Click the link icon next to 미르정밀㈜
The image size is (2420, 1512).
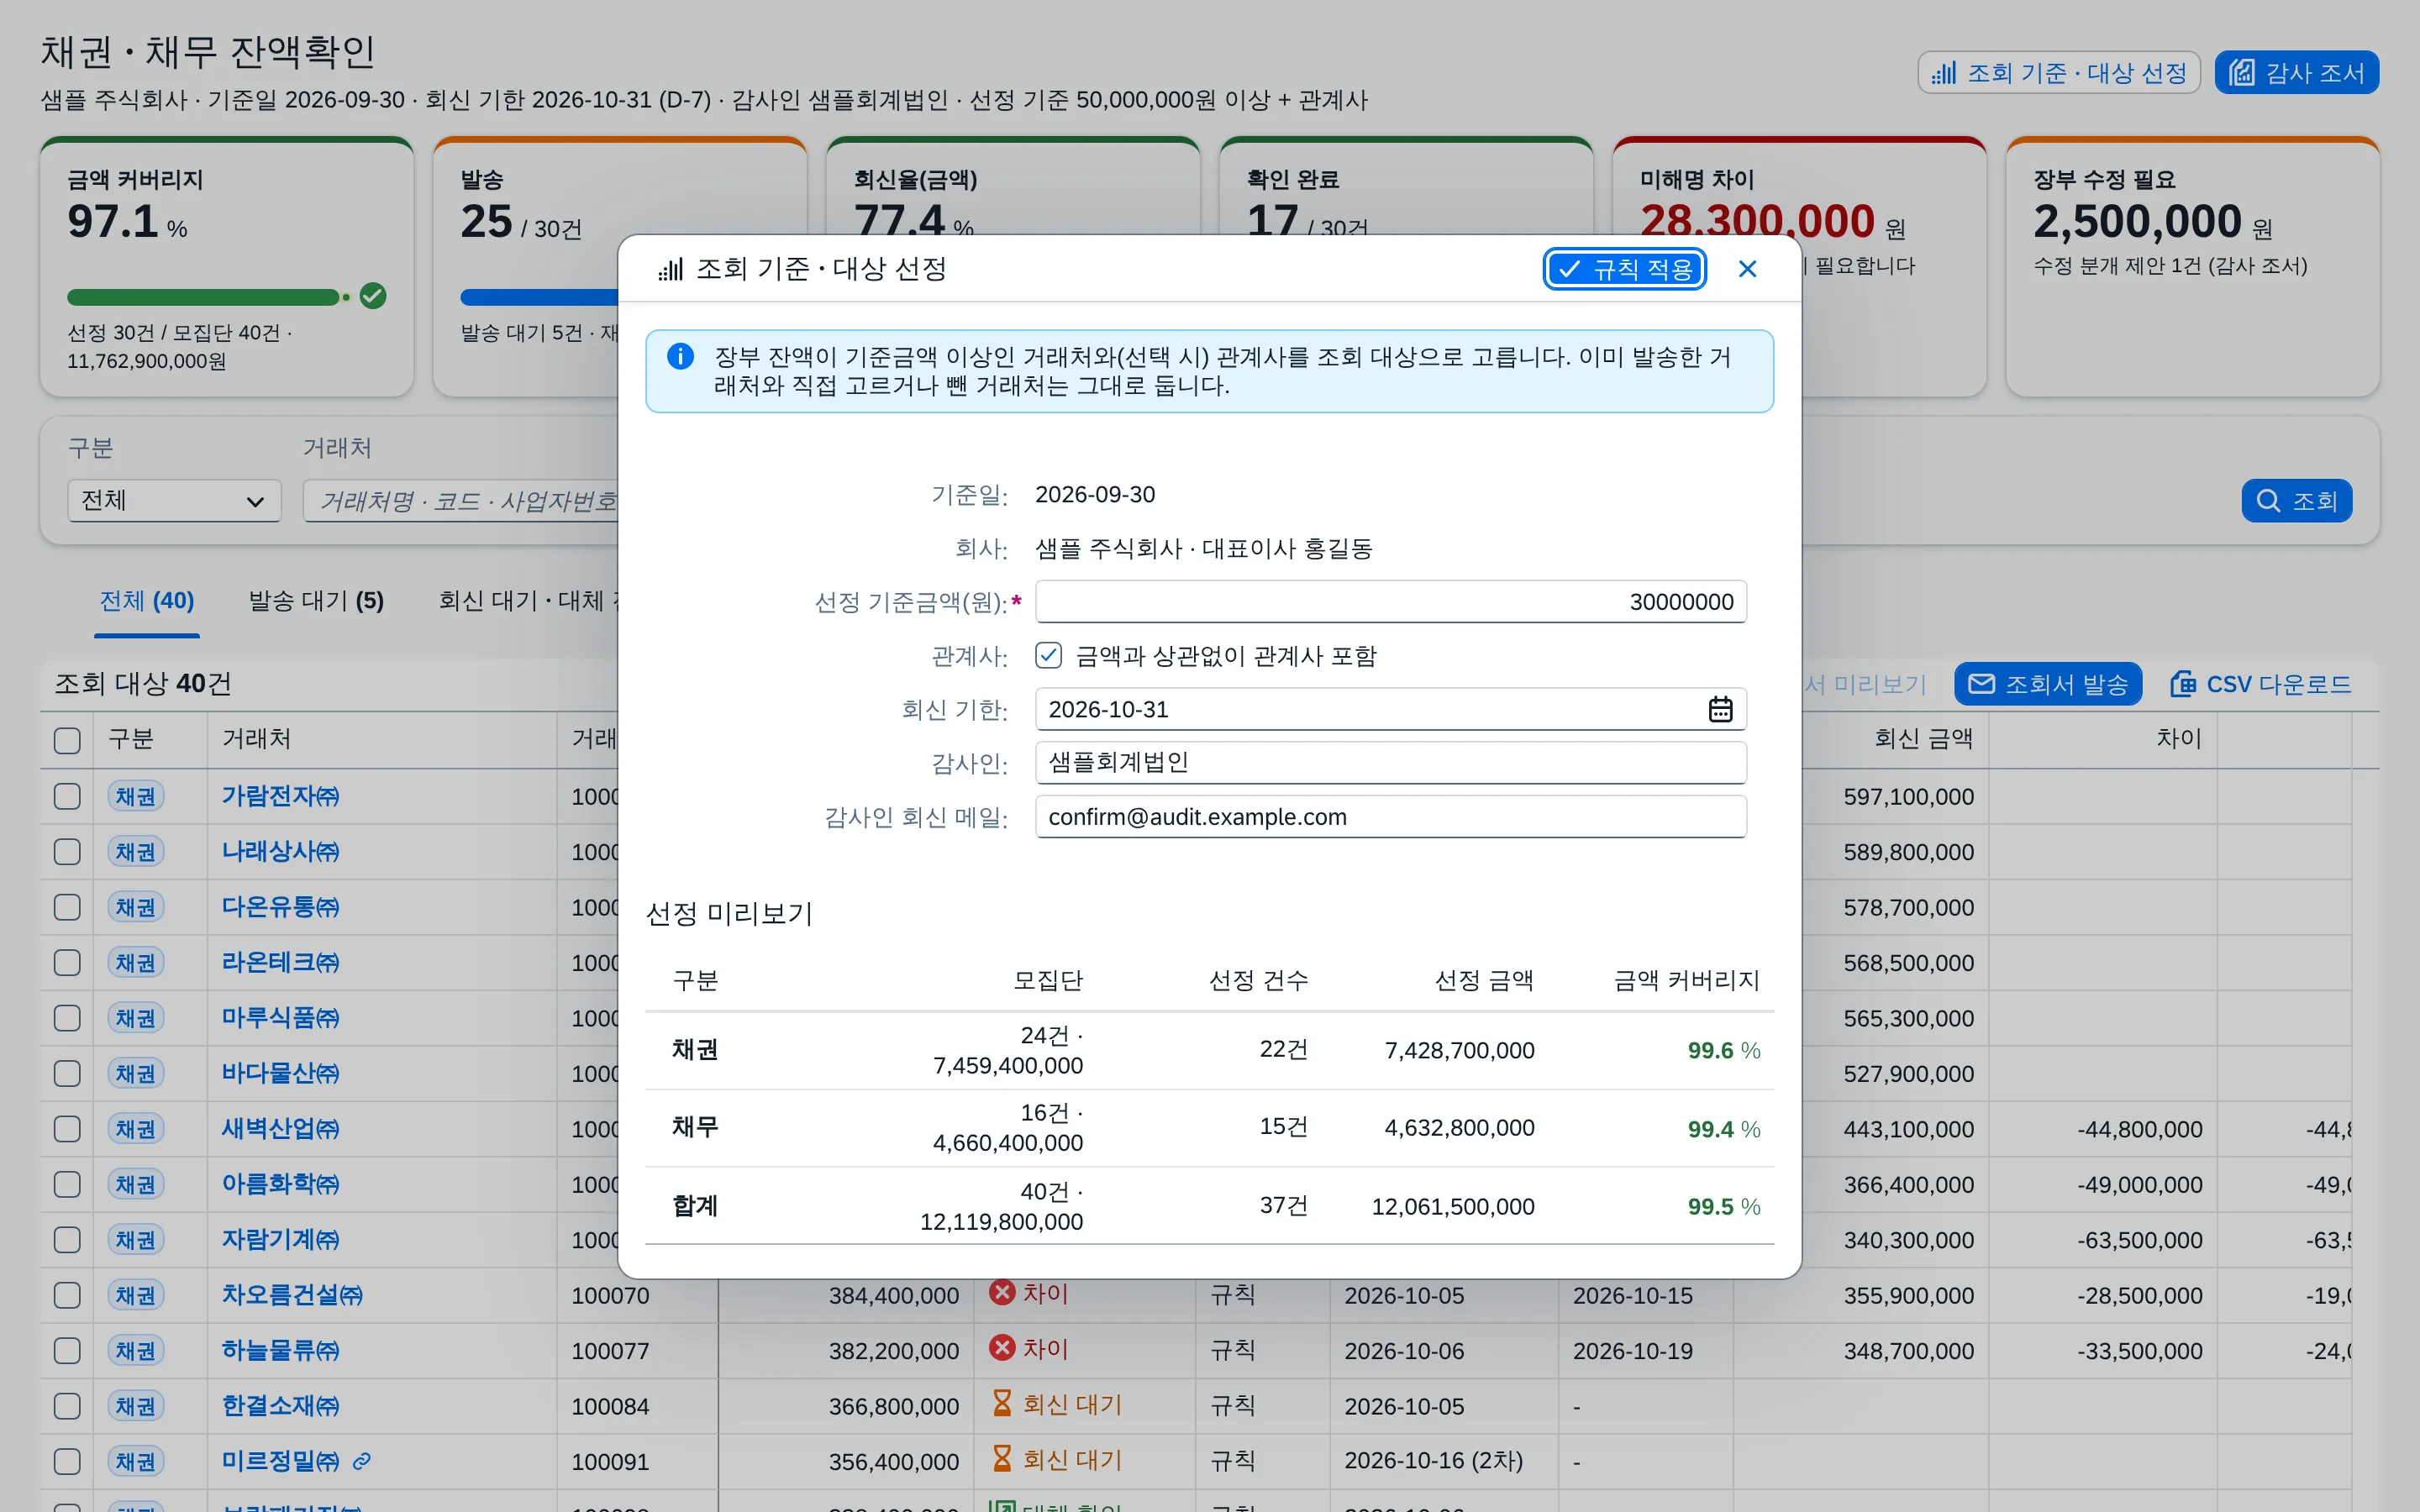click(362, 1461)
